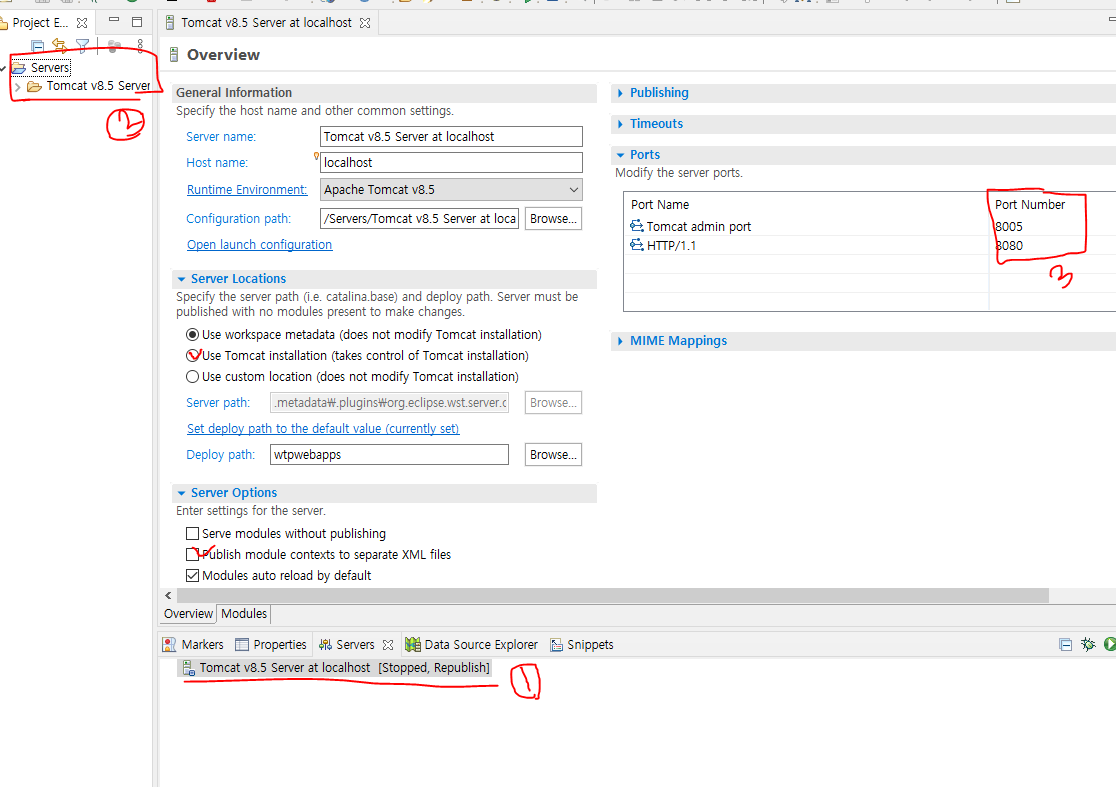Image resolution: width=1116 pixels, height=787 pixels.
Task: Select Tomcat v8.5 Server at localhost Stopped row
Action: click(x=335, y=667)
